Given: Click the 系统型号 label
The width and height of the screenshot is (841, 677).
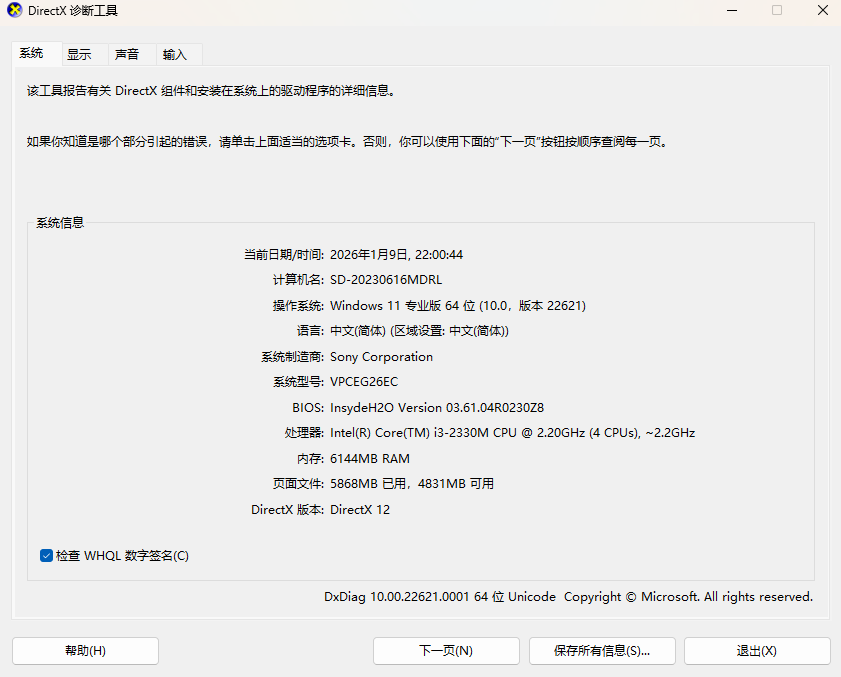Looking at the screenshot, I should pyautogui.click(x=298, y=382).
